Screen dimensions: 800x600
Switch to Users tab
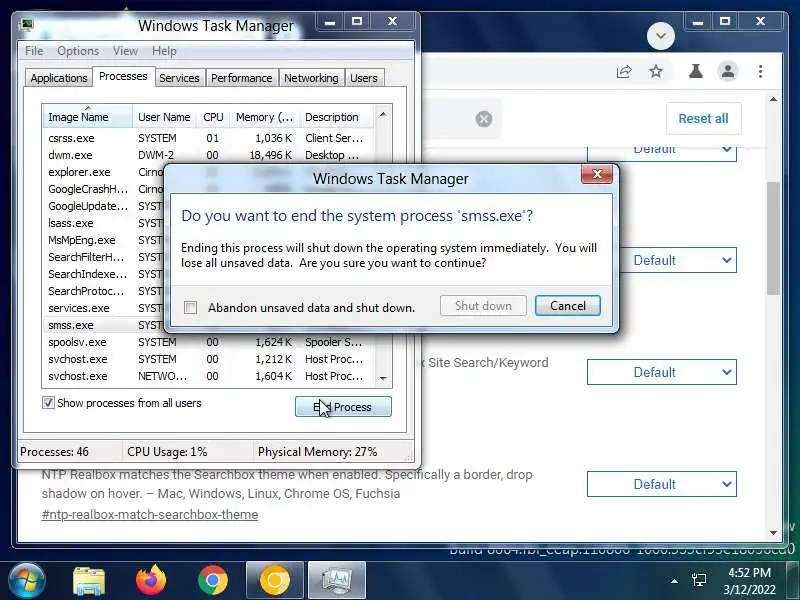[364, 78]
